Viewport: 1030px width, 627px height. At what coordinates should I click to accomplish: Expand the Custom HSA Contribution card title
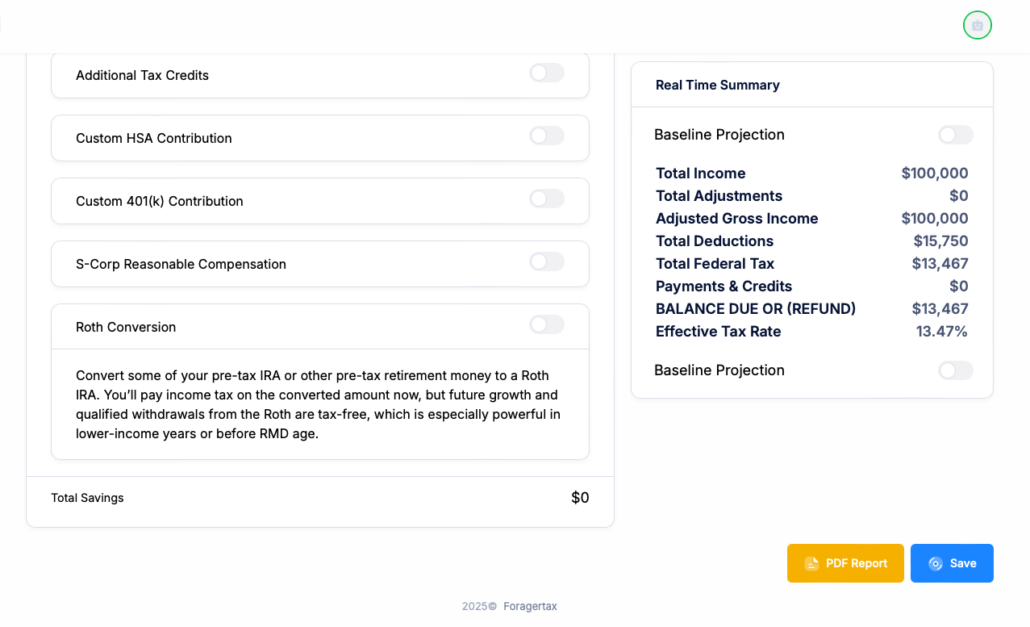click(x=154, y=138)
